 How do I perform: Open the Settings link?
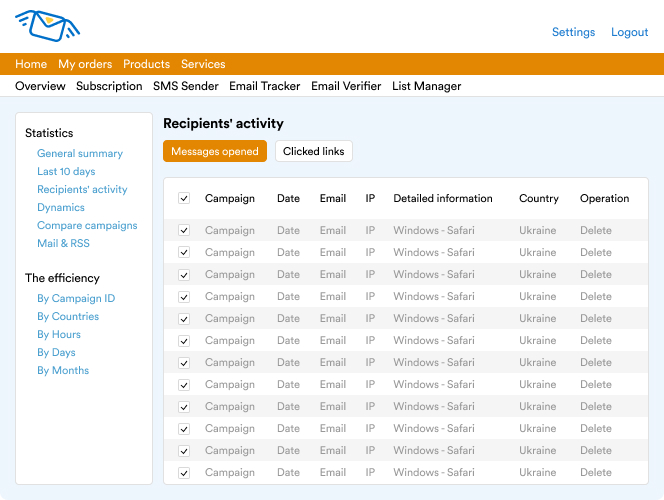[573, 32]
